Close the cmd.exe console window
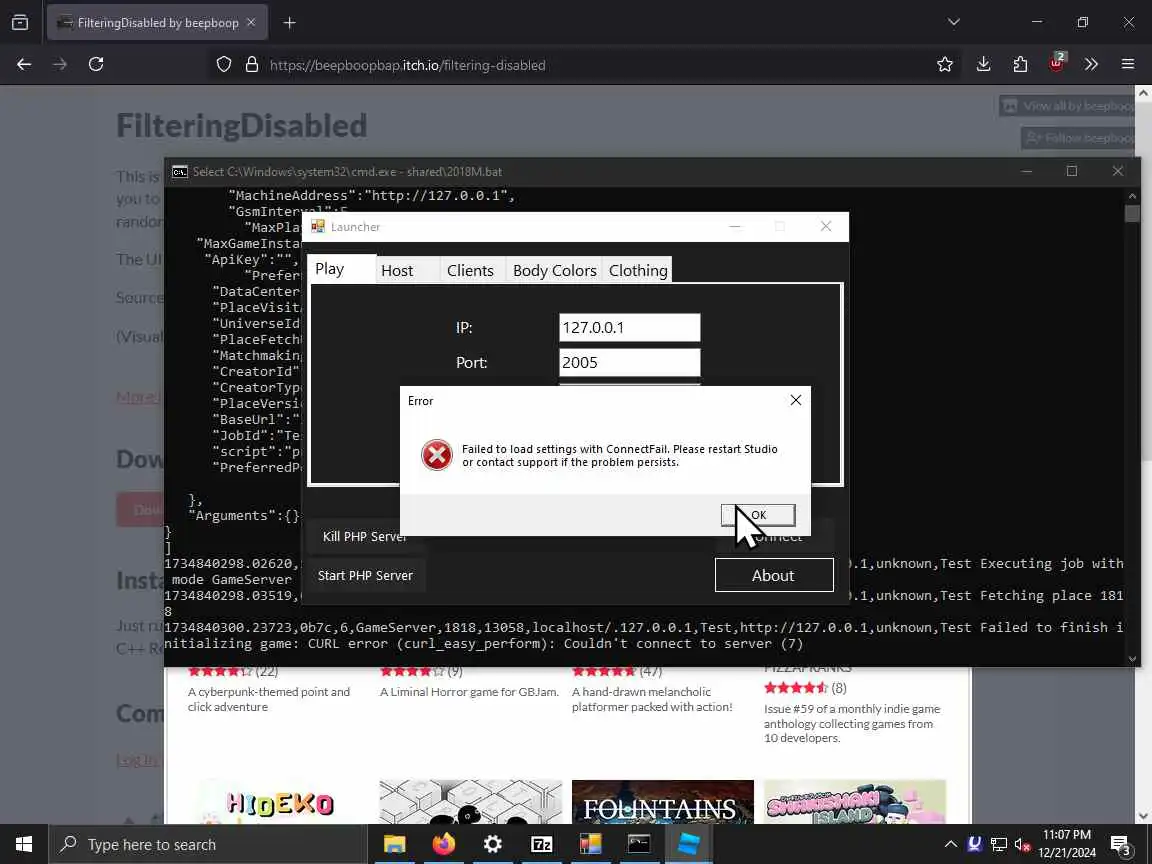 pos(1117,171)
